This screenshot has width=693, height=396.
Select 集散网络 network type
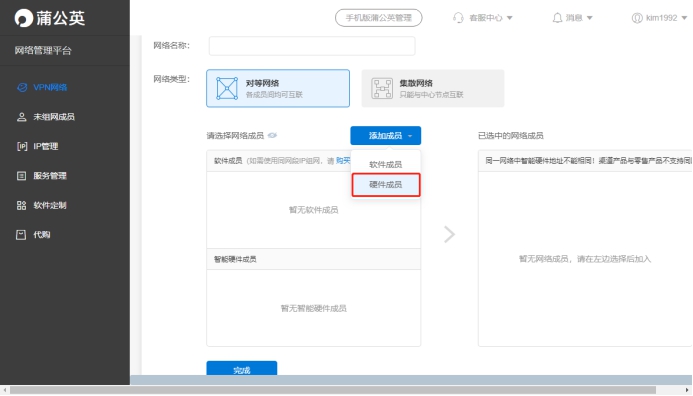433,88
